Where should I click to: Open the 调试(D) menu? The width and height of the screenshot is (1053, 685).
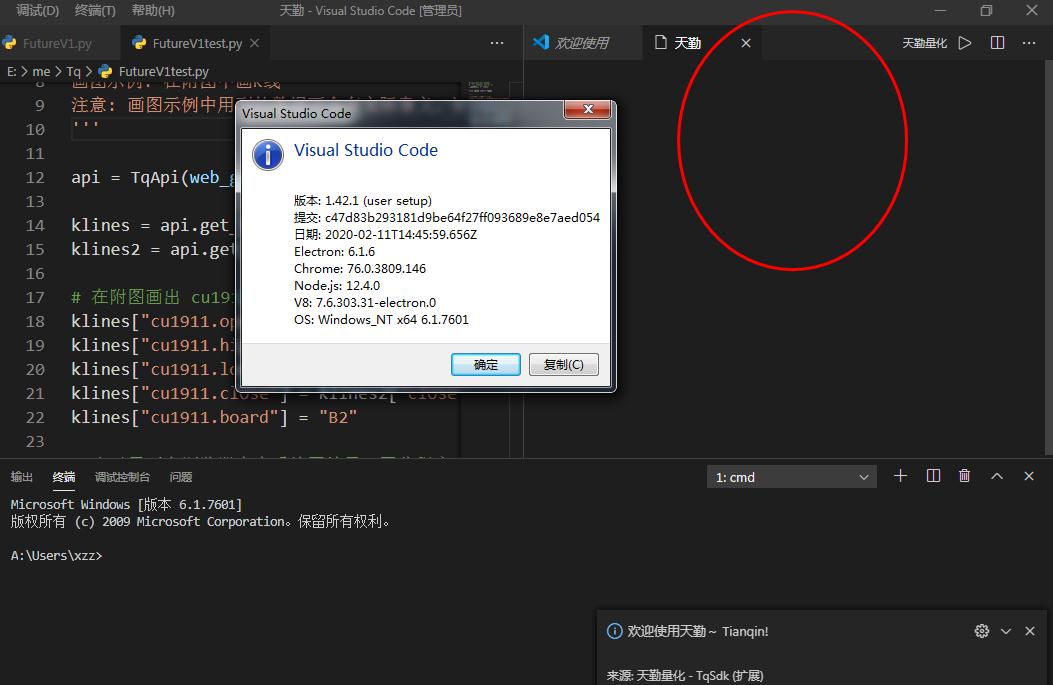38,10
